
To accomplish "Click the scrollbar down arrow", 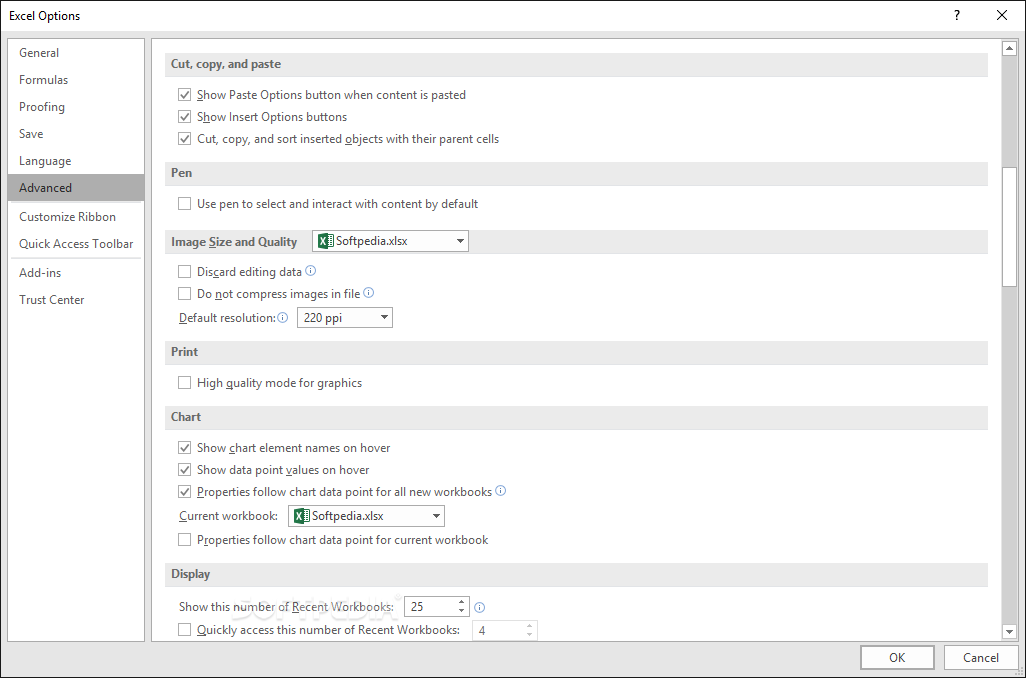I will [x=1009, y=632].
